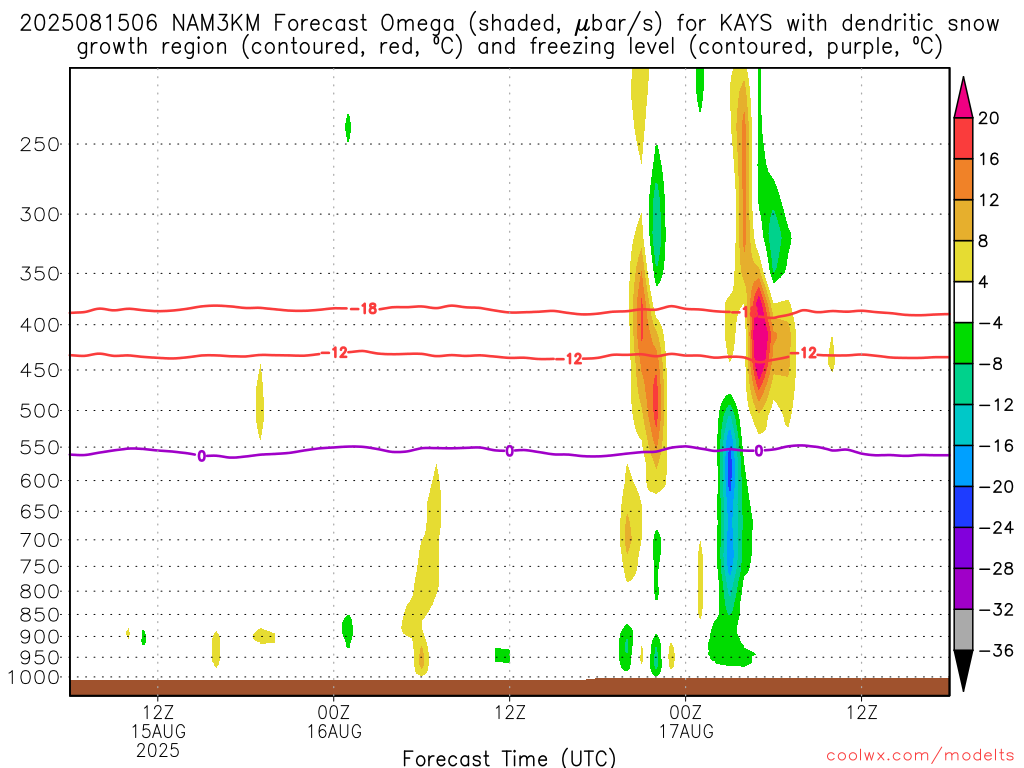
Task: Click the colorbar value label 12
Action: [989, 200]
